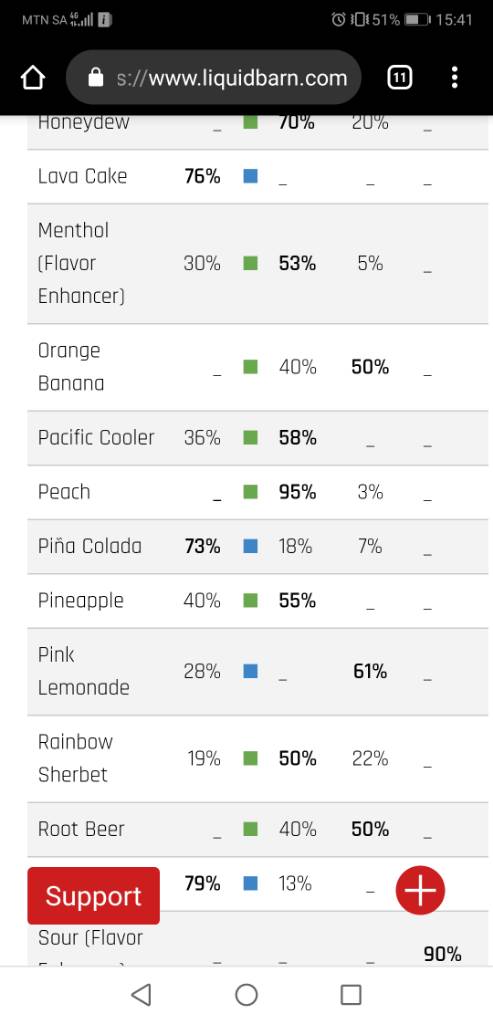493x1024 pixels.
Task: Tap the red plus floating button
Action: (x=421, y=890)
